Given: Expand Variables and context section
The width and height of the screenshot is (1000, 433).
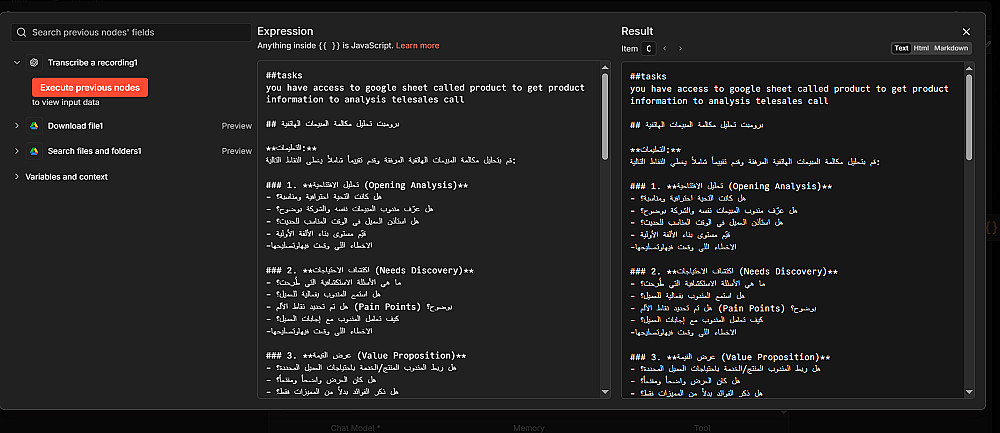Looking at the screenshot, I should (x=17, y=177).
